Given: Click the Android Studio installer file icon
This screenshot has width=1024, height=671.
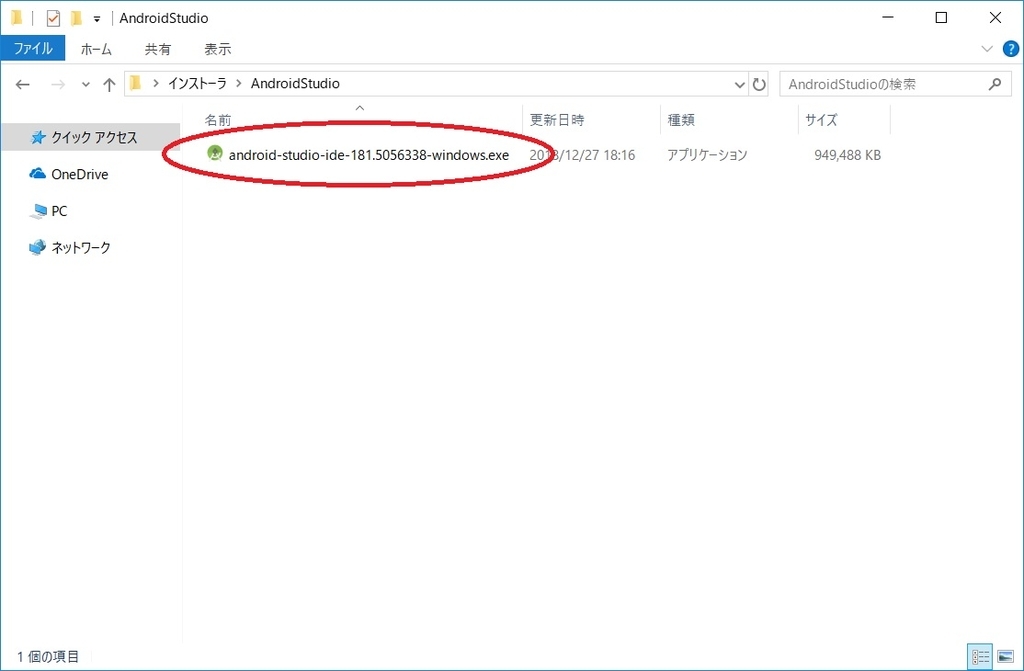Looking at the screenshot, I should click(214, 154).
